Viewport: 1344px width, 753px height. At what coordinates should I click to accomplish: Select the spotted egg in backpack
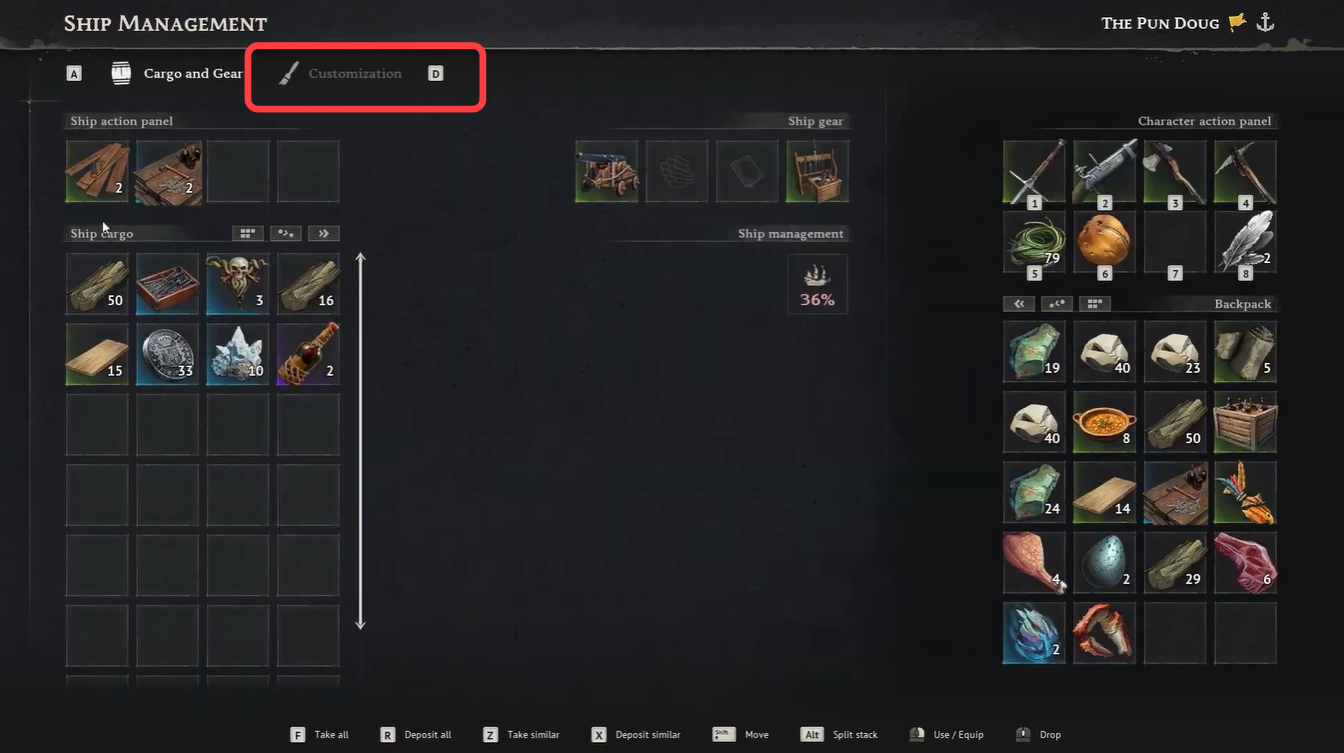click(x=1105, y=563)
